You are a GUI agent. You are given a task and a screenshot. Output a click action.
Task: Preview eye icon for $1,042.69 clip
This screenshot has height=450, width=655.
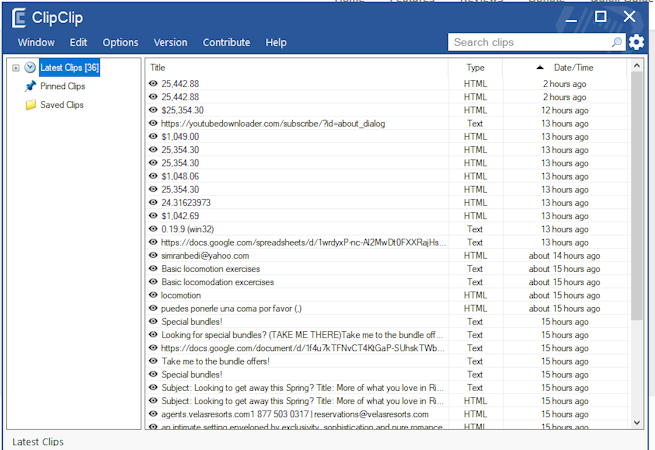153,216
